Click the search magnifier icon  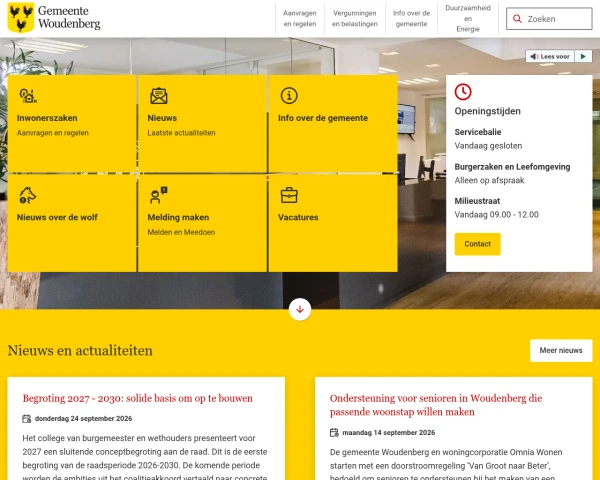coord(517,19)
